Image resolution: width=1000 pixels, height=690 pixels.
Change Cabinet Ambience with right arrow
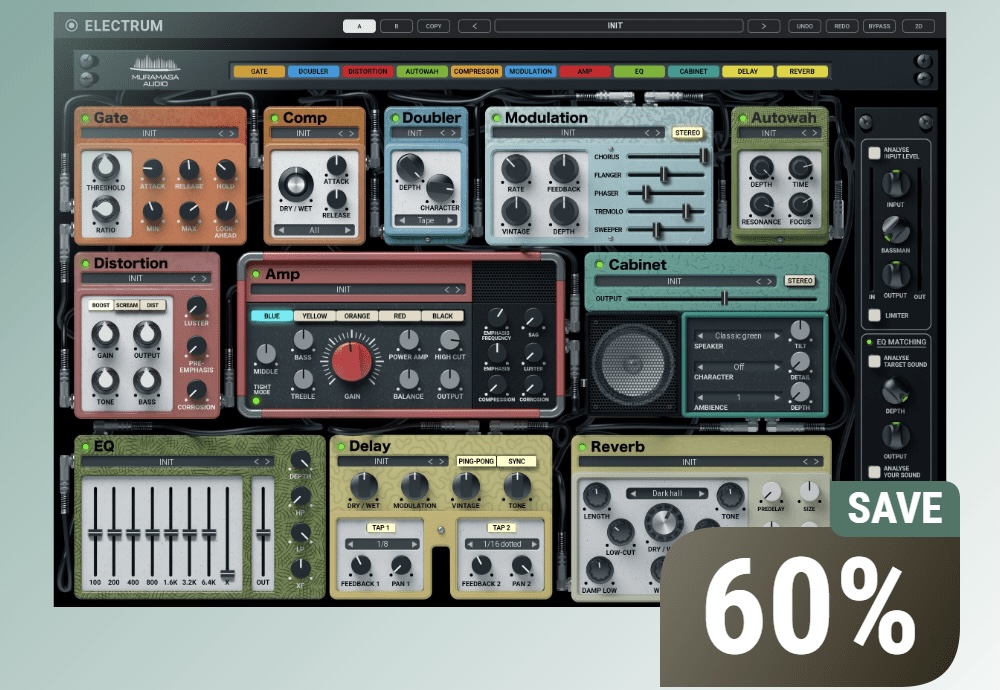pyautogui.click(x=777, y=397)
